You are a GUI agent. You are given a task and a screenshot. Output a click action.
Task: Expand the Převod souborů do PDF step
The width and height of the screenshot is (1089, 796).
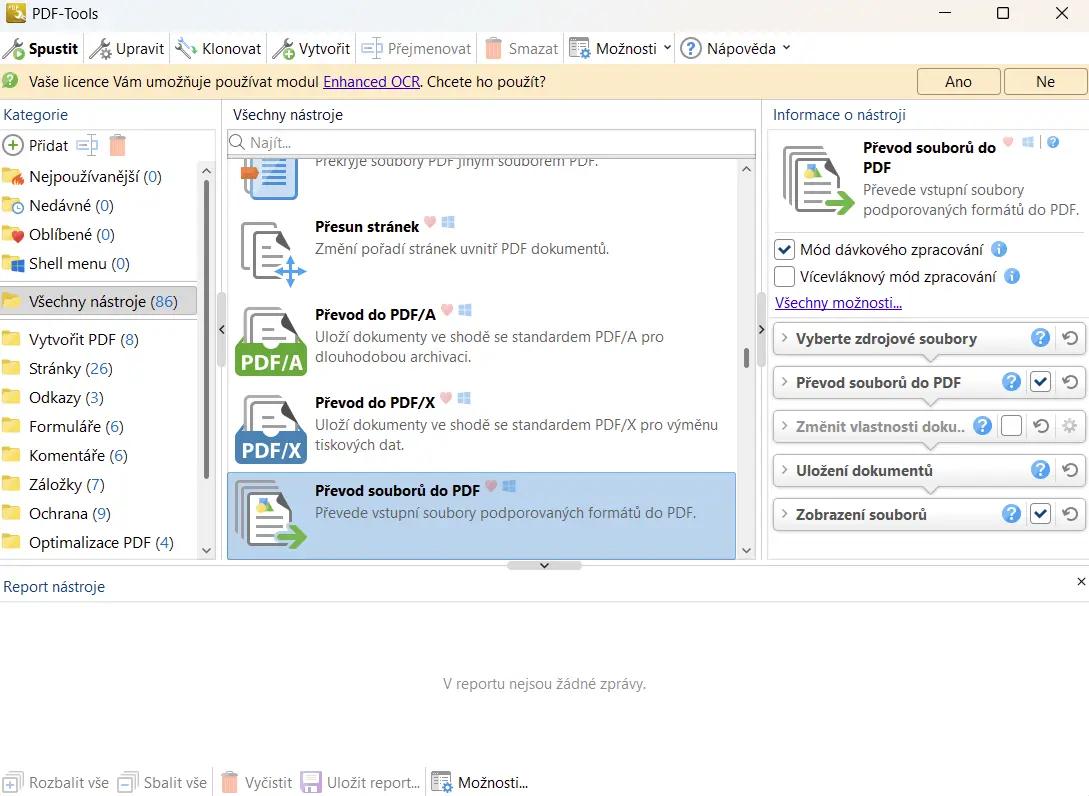784,382
